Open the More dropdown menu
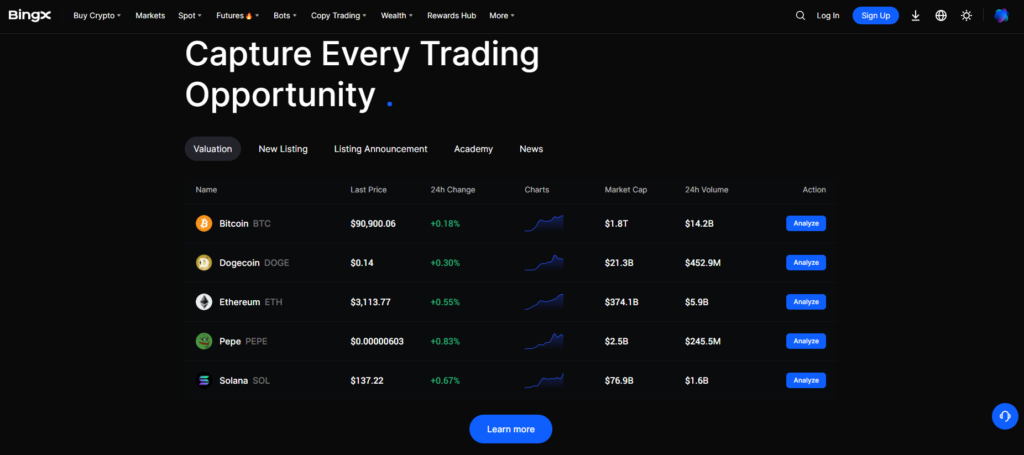This screenshot has height=455, width=1024. point(502,16)
